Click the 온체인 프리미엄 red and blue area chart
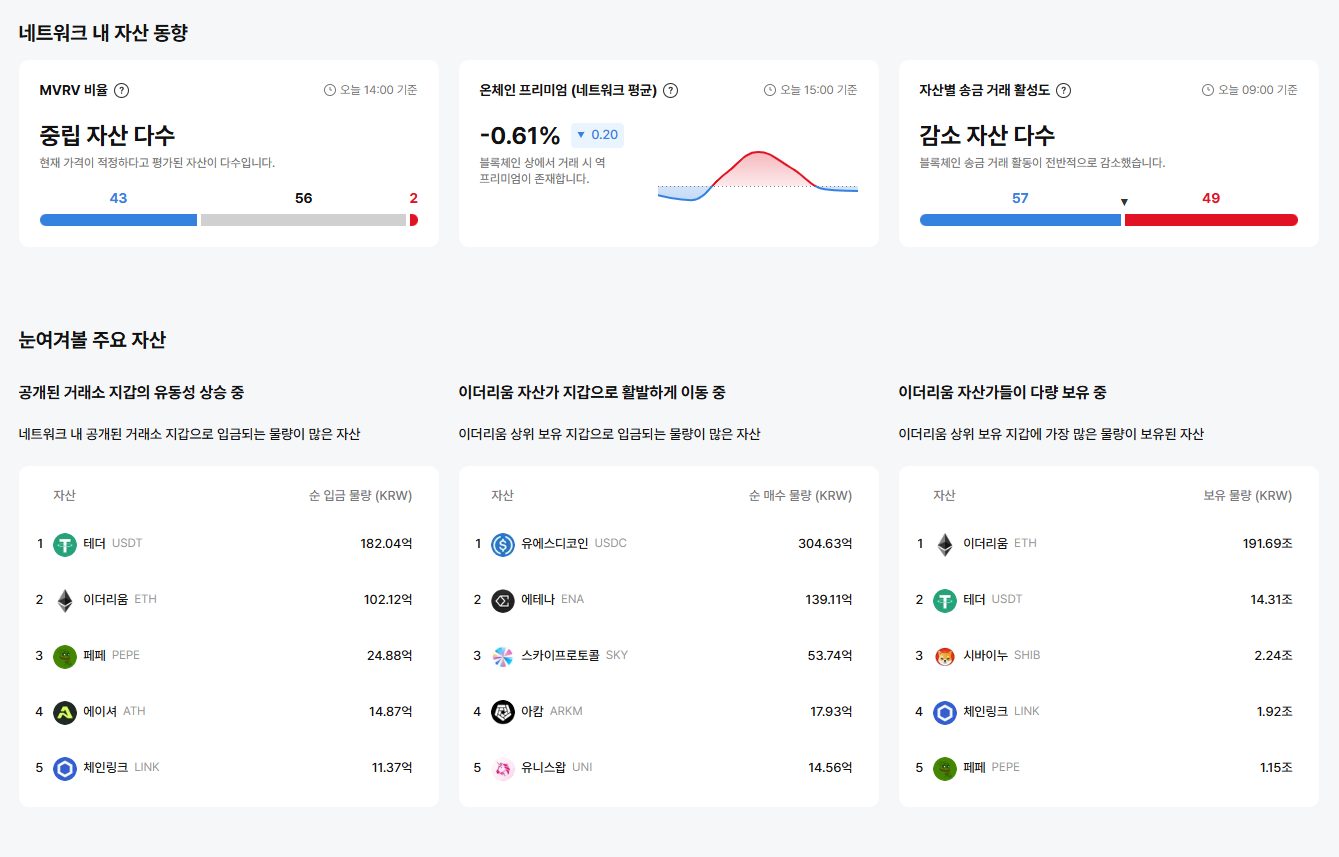1339x857 pixels. point(758,176)
